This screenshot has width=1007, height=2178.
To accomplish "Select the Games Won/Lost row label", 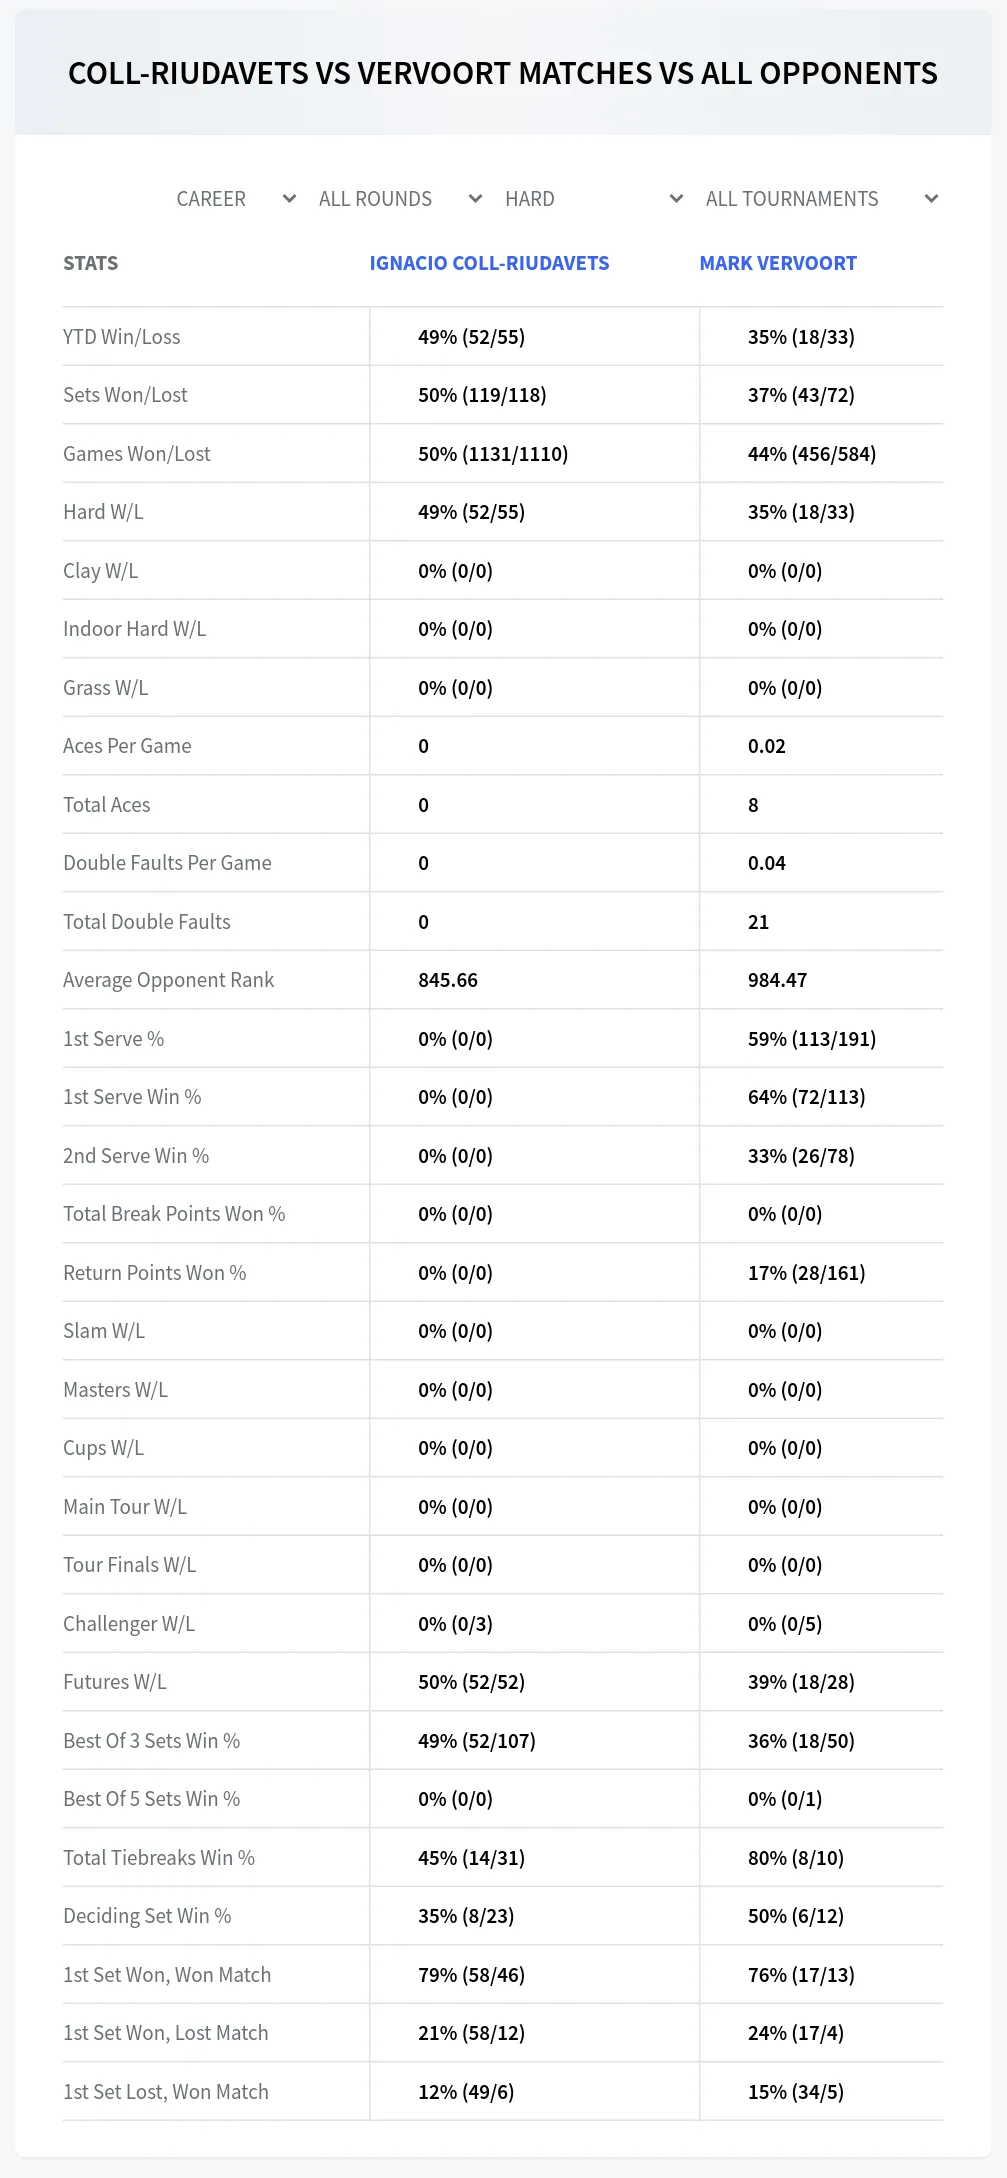I will pos(137,454).
